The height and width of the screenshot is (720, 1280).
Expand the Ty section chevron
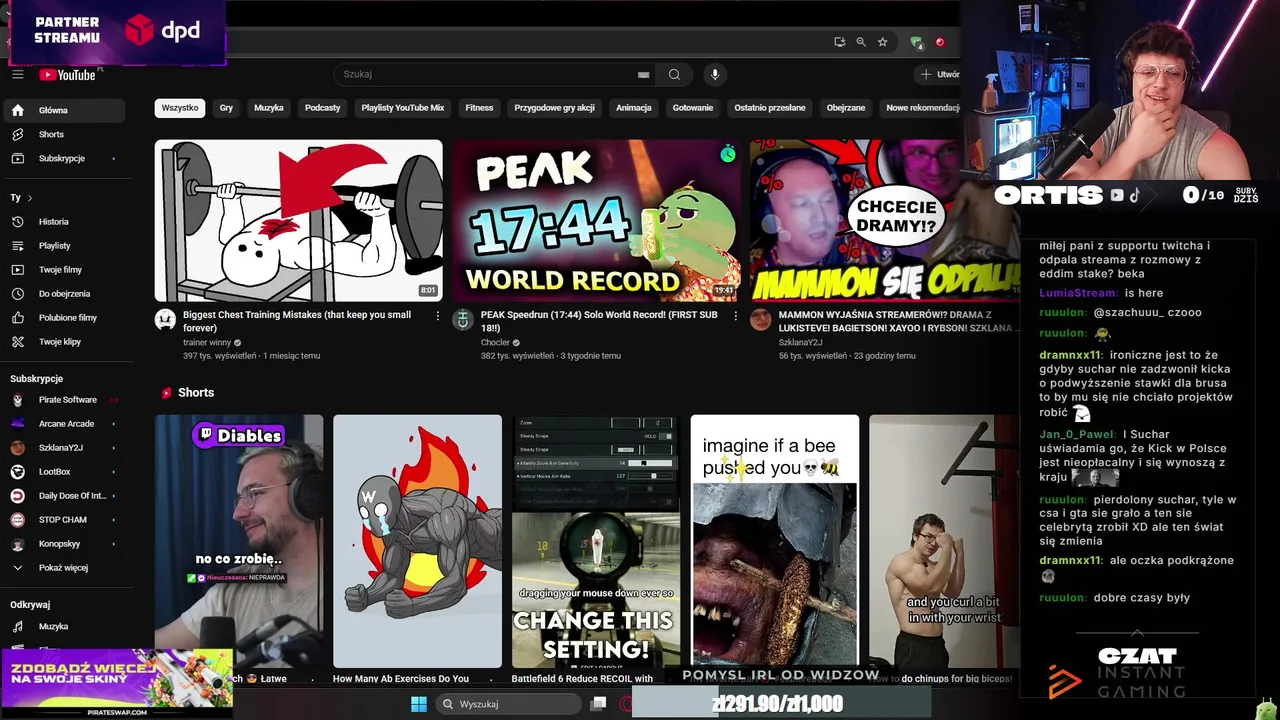point(30,198)
